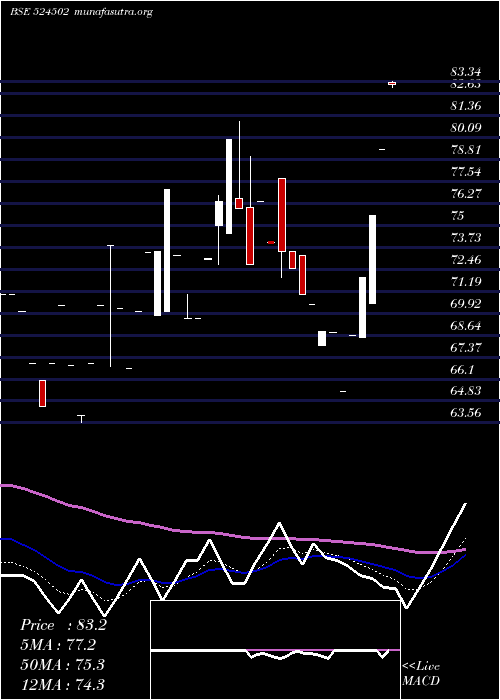Click the '50MA : 75.3' readout

click(62, 664)
